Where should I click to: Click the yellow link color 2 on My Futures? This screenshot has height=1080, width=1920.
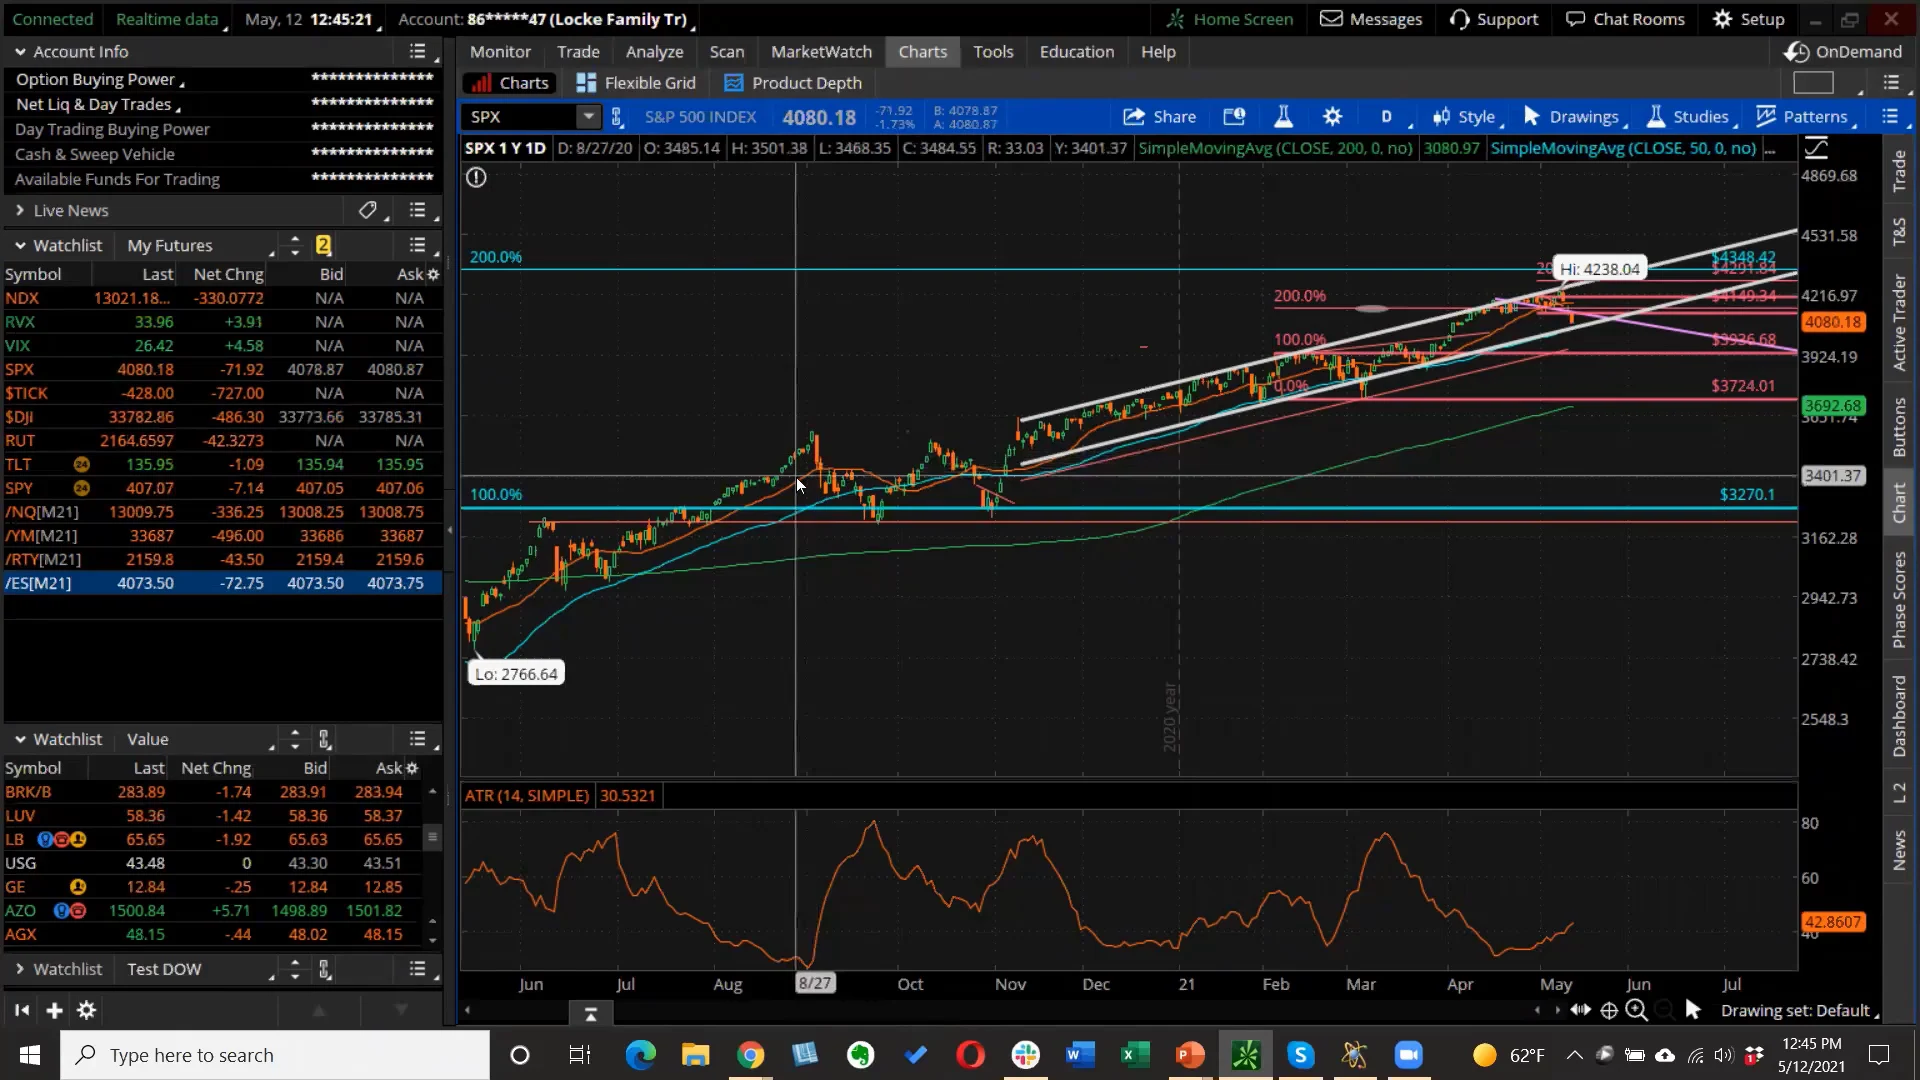[323, 246]
